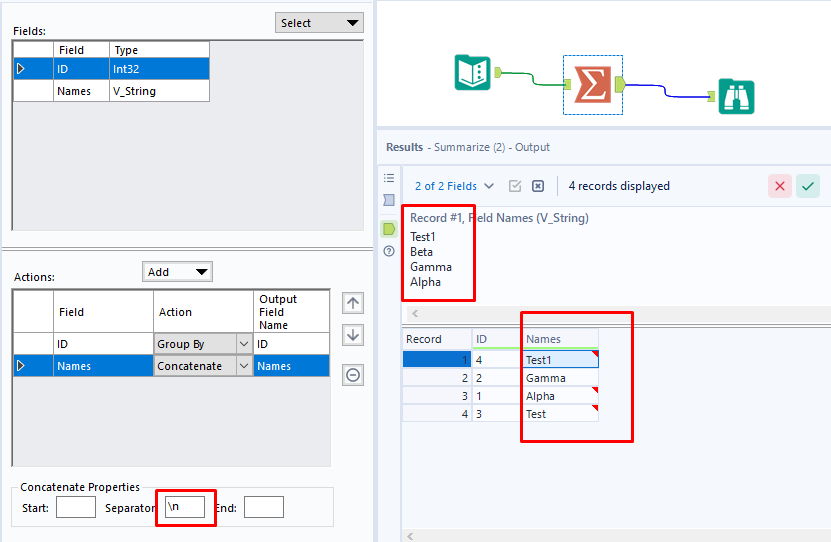
Task: Click the Summarize tool input anchor
Action: (x=568, y=84)
